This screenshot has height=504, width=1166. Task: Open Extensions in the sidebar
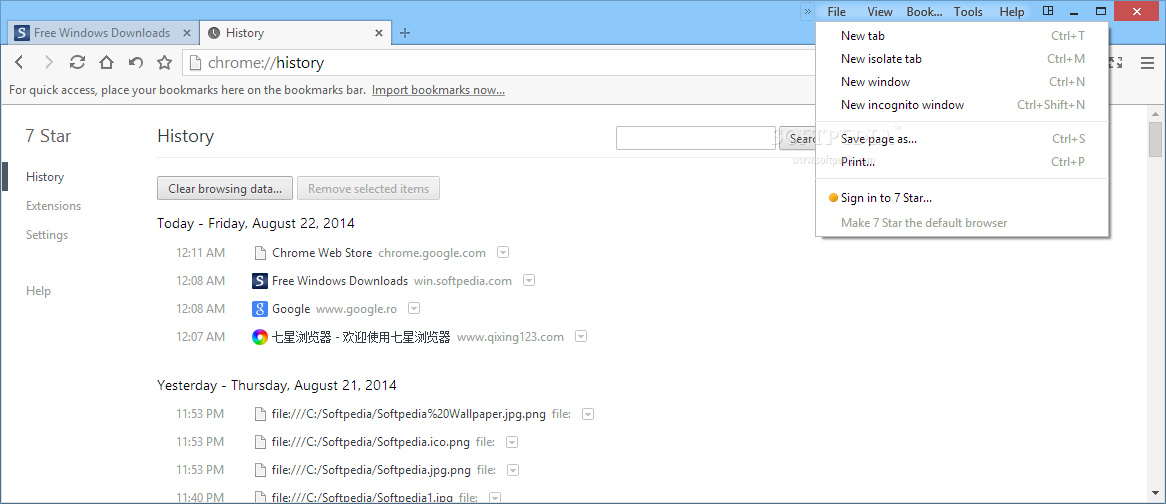(54, 206)
